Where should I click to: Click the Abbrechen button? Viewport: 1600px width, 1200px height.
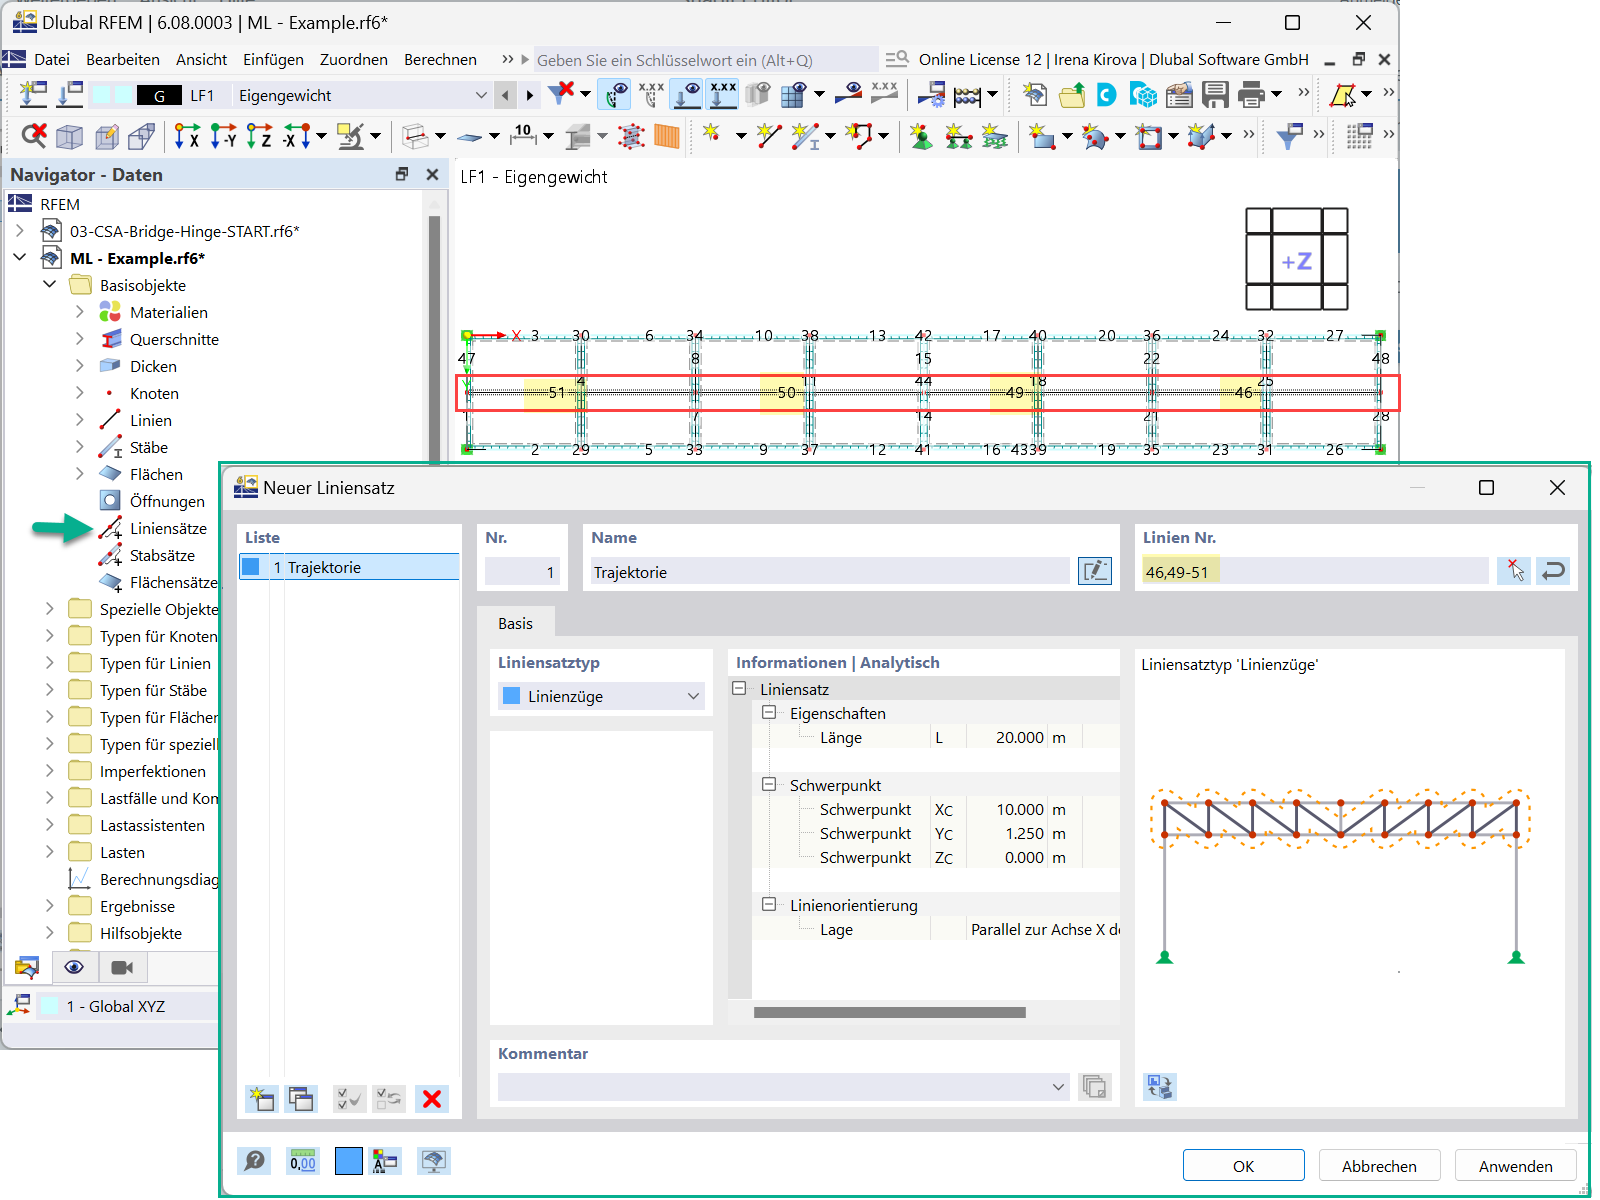click(1379, 1166)
